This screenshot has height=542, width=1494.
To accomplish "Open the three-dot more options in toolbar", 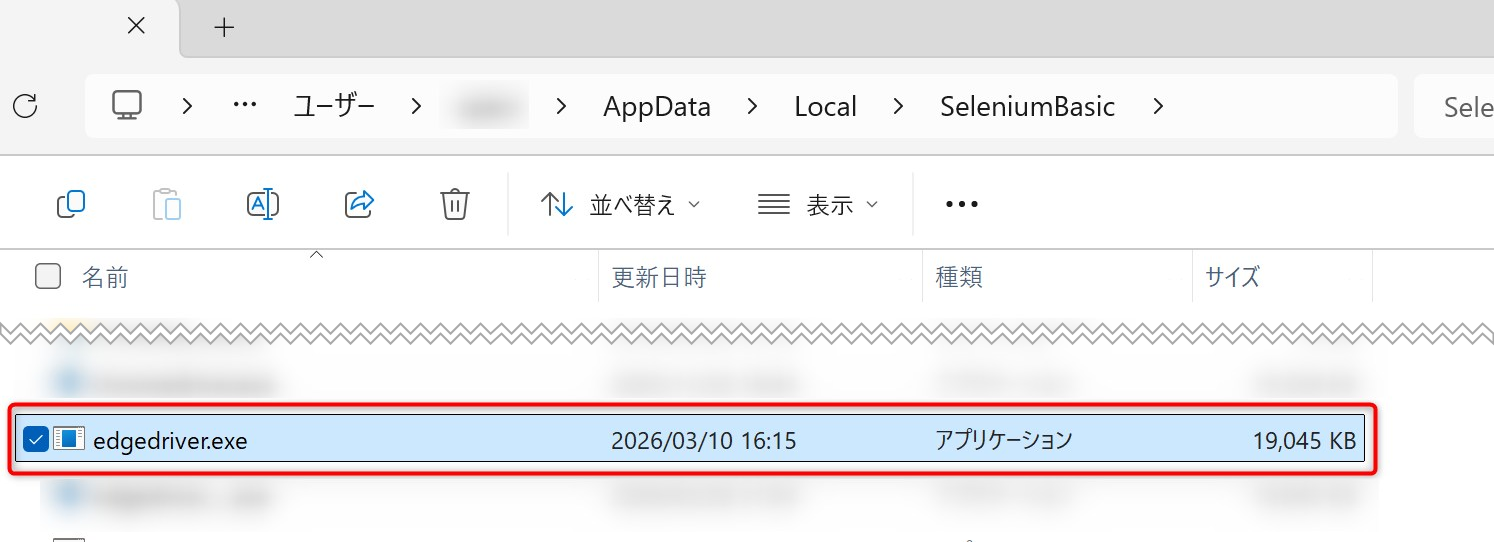I will coord(961,205).
